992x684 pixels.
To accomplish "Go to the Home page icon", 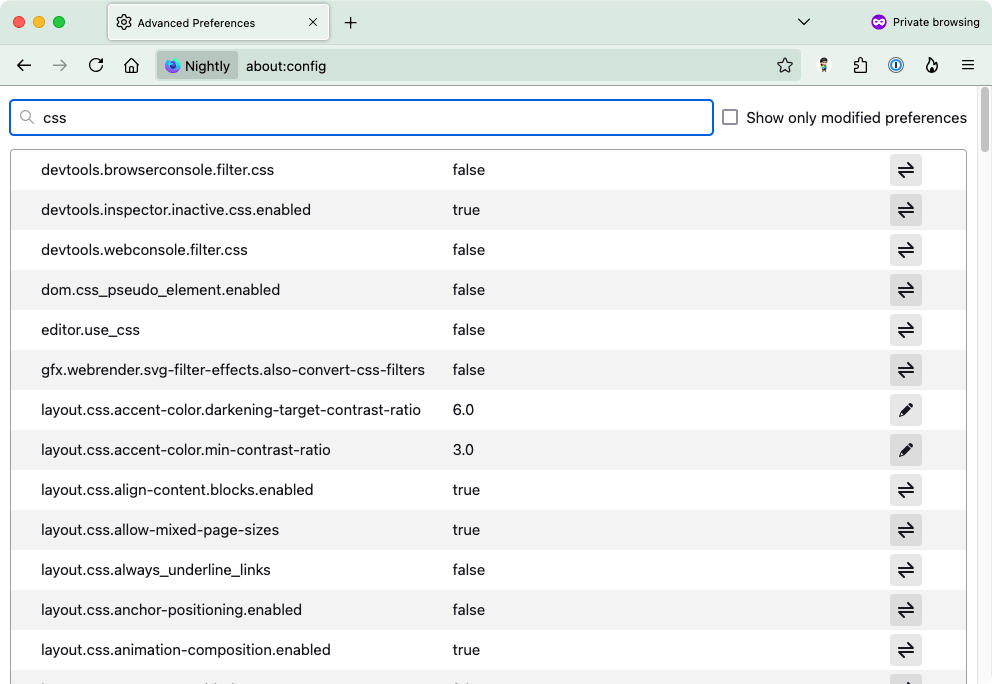I will point(131,66).
